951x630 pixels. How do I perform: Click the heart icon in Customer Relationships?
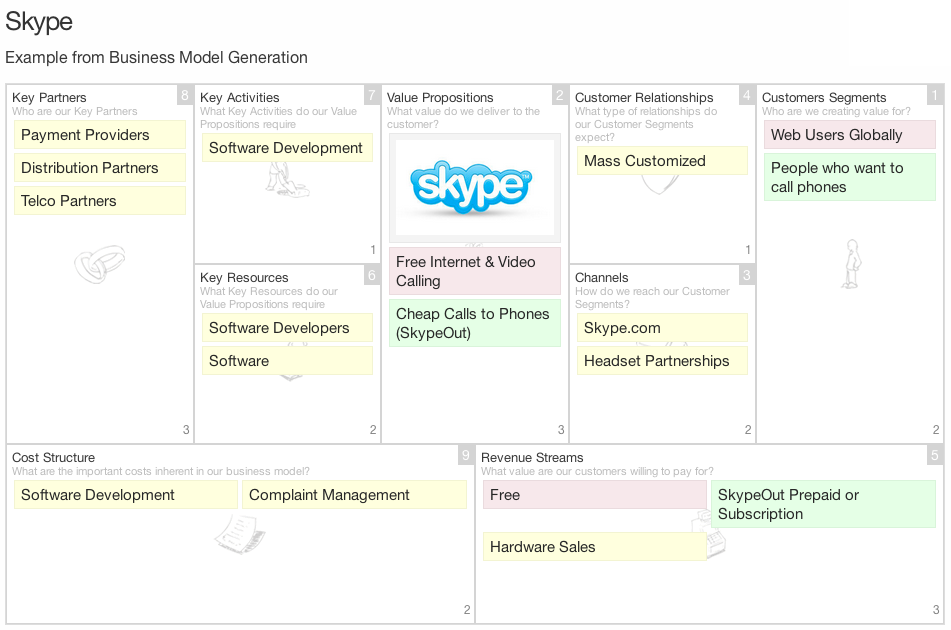click(660, 184)
